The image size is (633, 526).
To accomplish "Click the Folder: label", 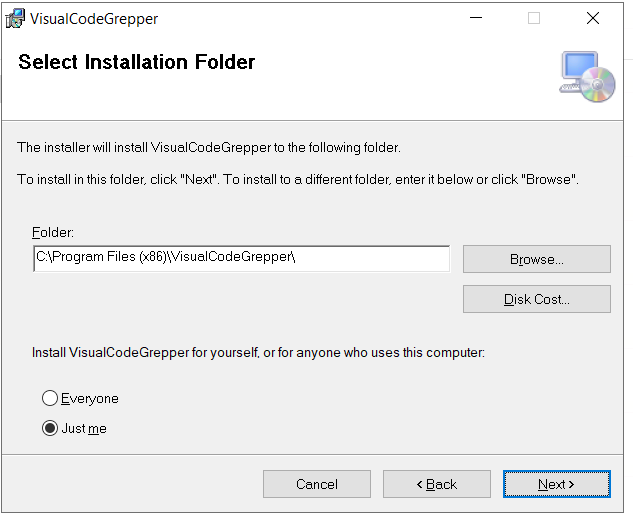I will [53, 232].
